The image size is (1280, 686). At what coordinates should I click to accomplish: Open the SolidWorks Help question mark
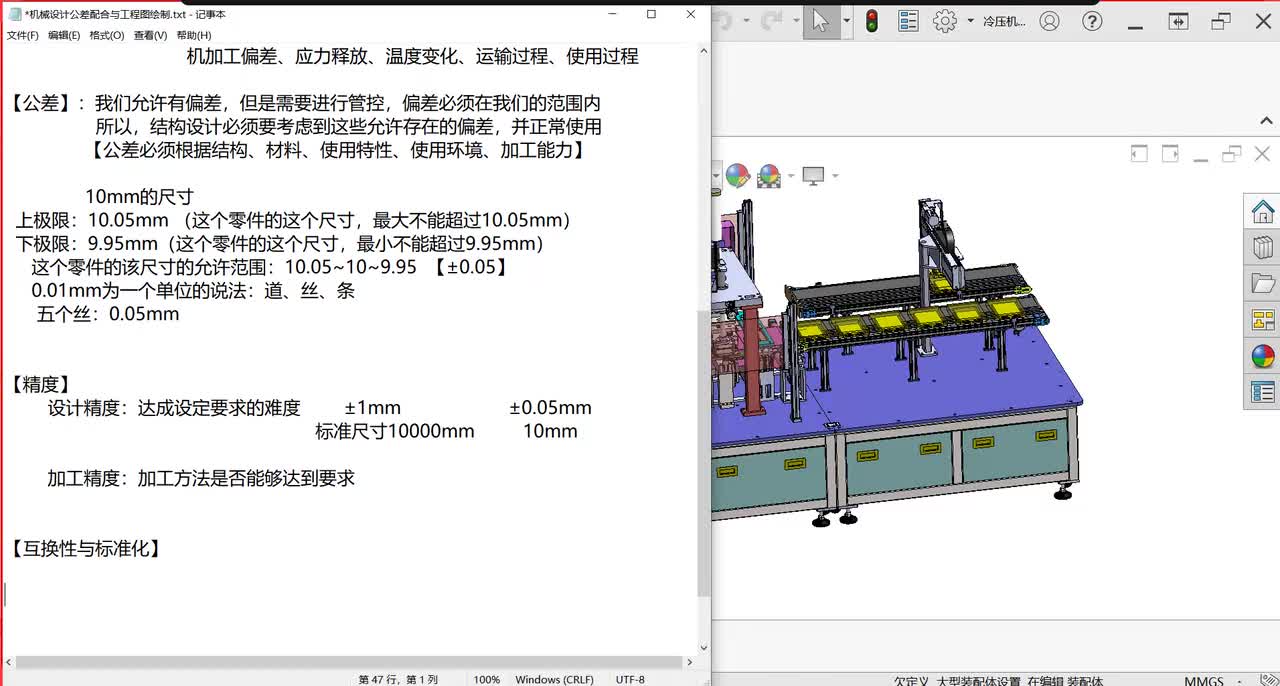[1092, 21]
